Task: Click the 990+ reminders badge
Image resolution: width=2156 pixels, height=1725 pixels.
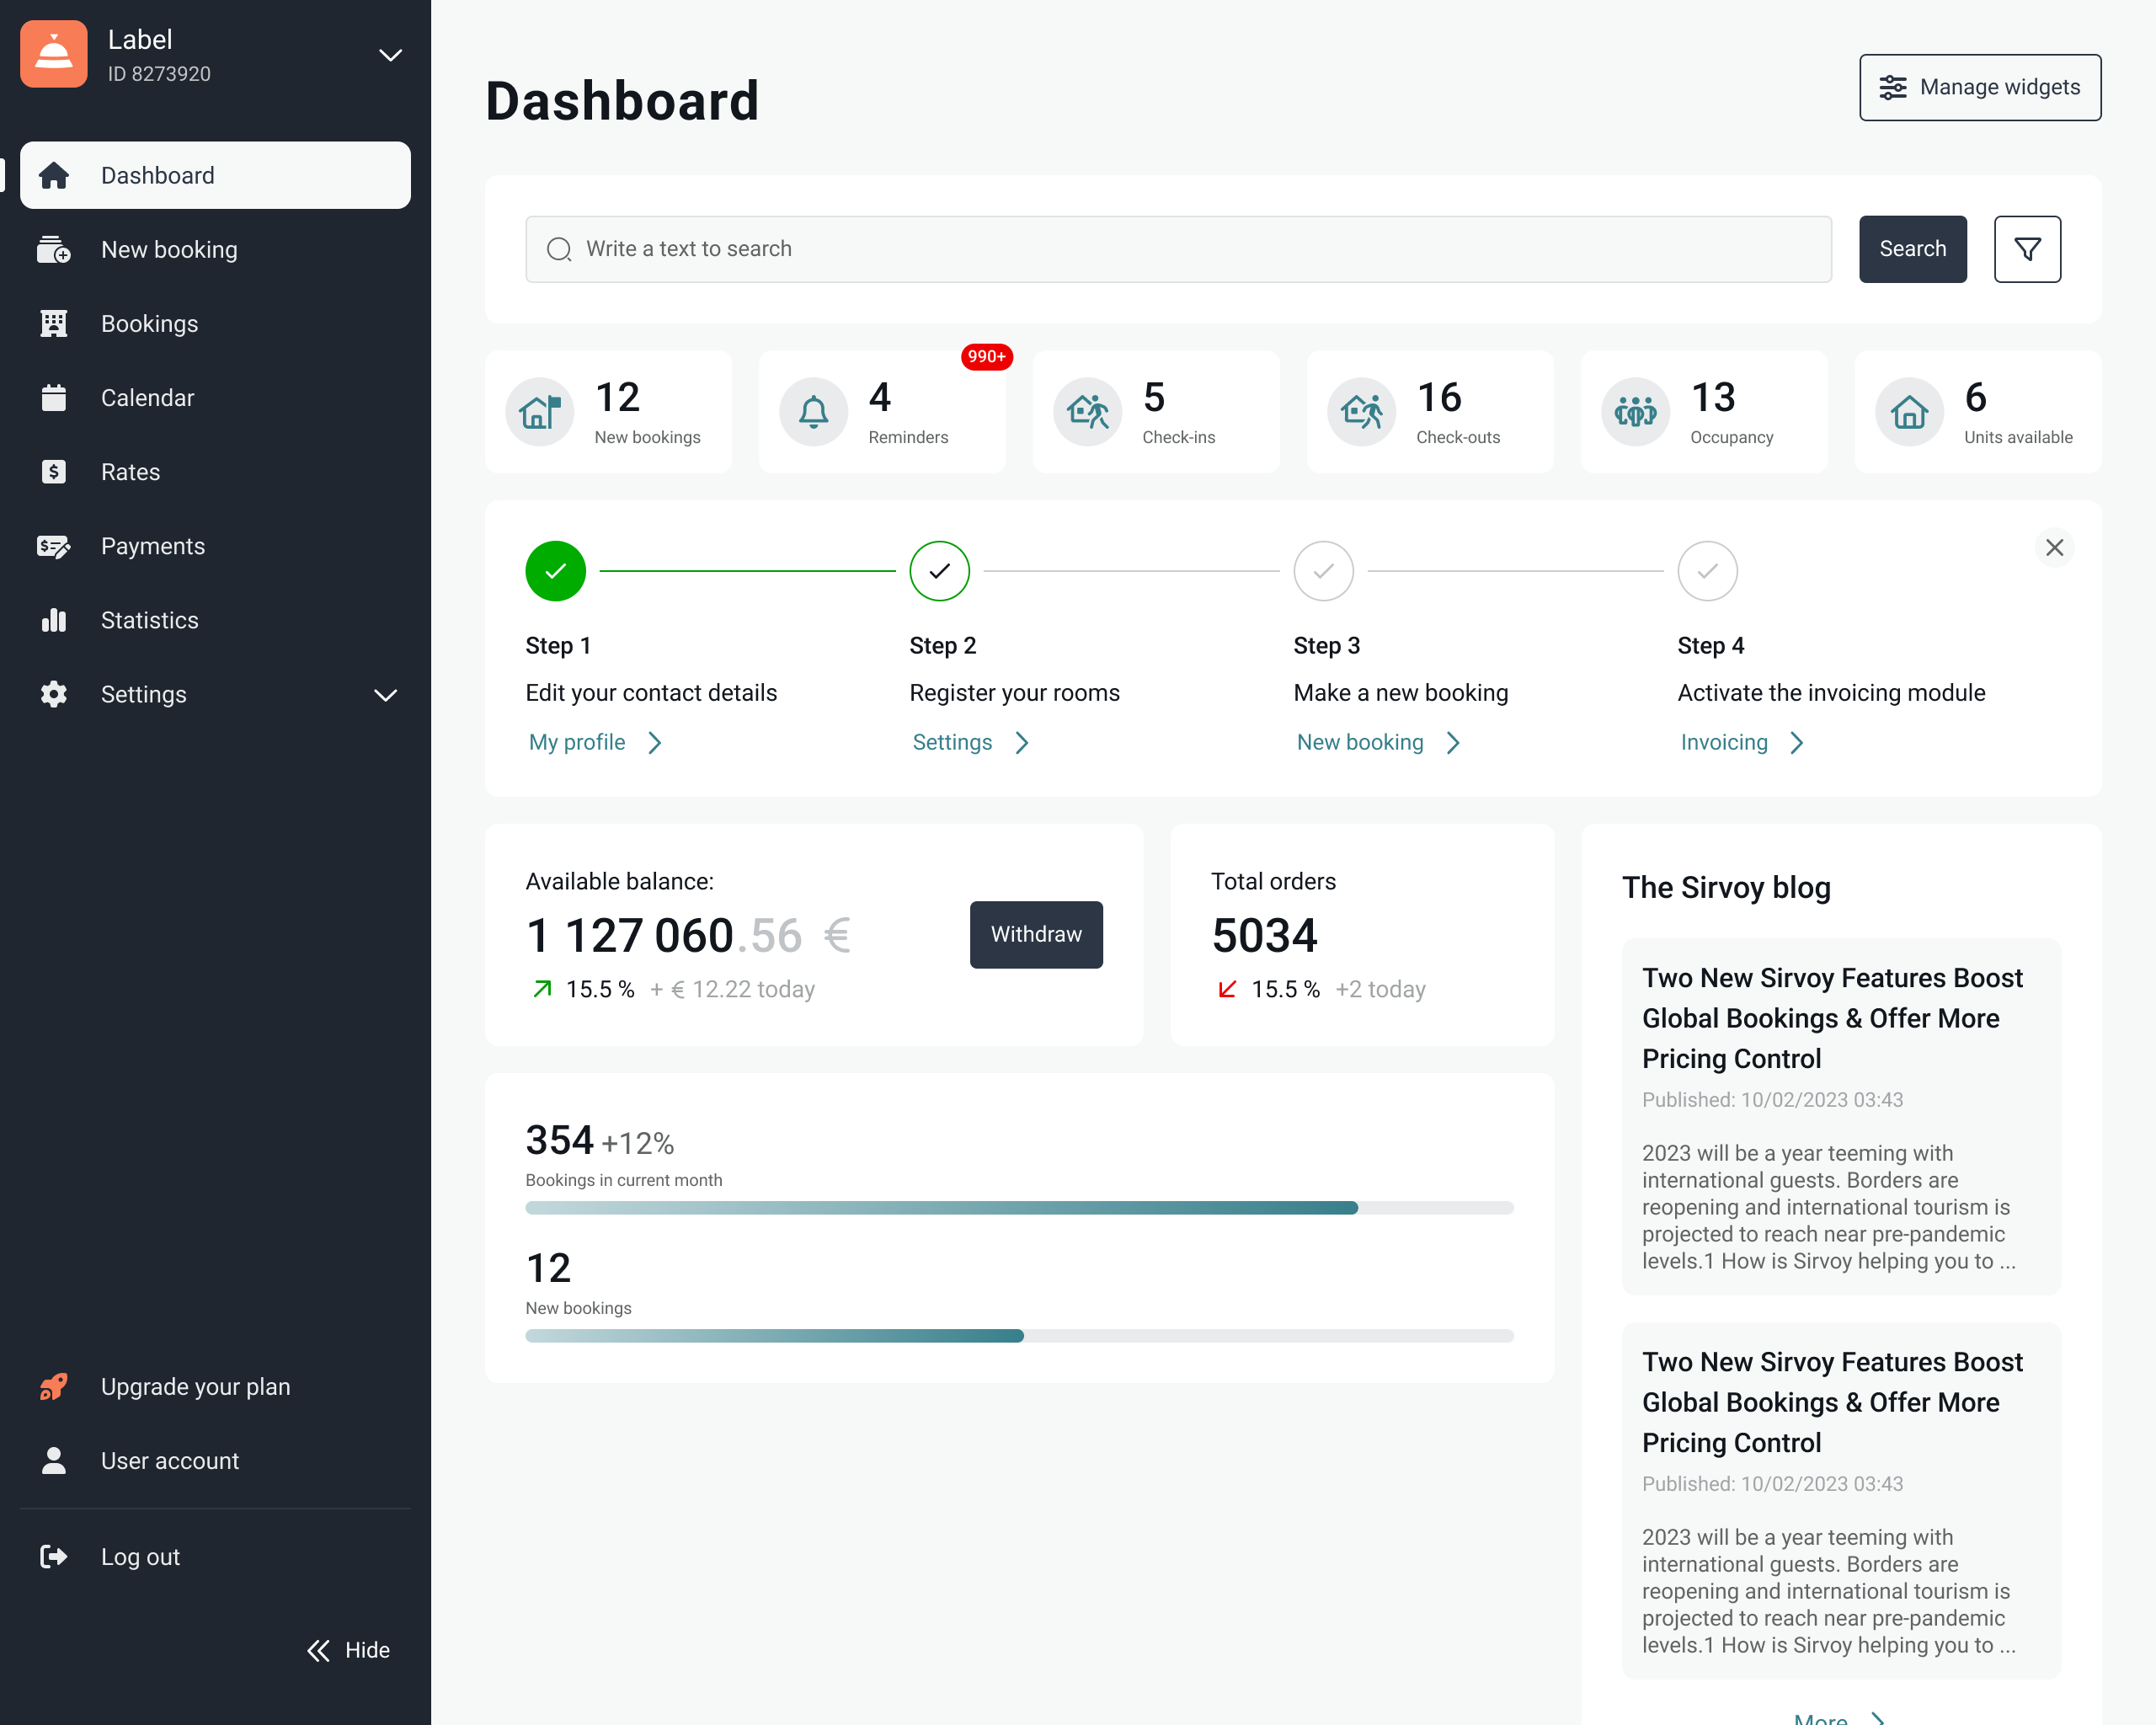Action: pyautogui.click(x=986, y=357)
